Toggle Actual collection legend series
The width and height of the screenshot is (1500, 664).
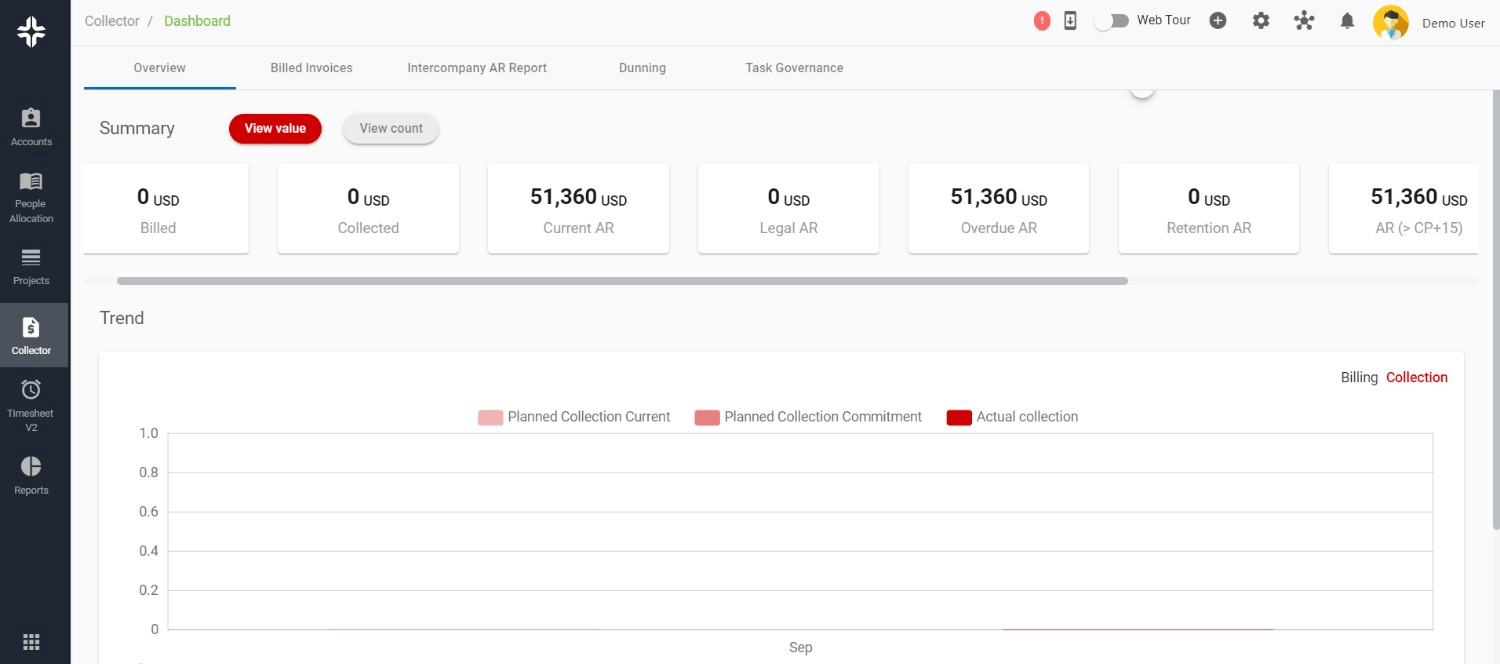1012,417
